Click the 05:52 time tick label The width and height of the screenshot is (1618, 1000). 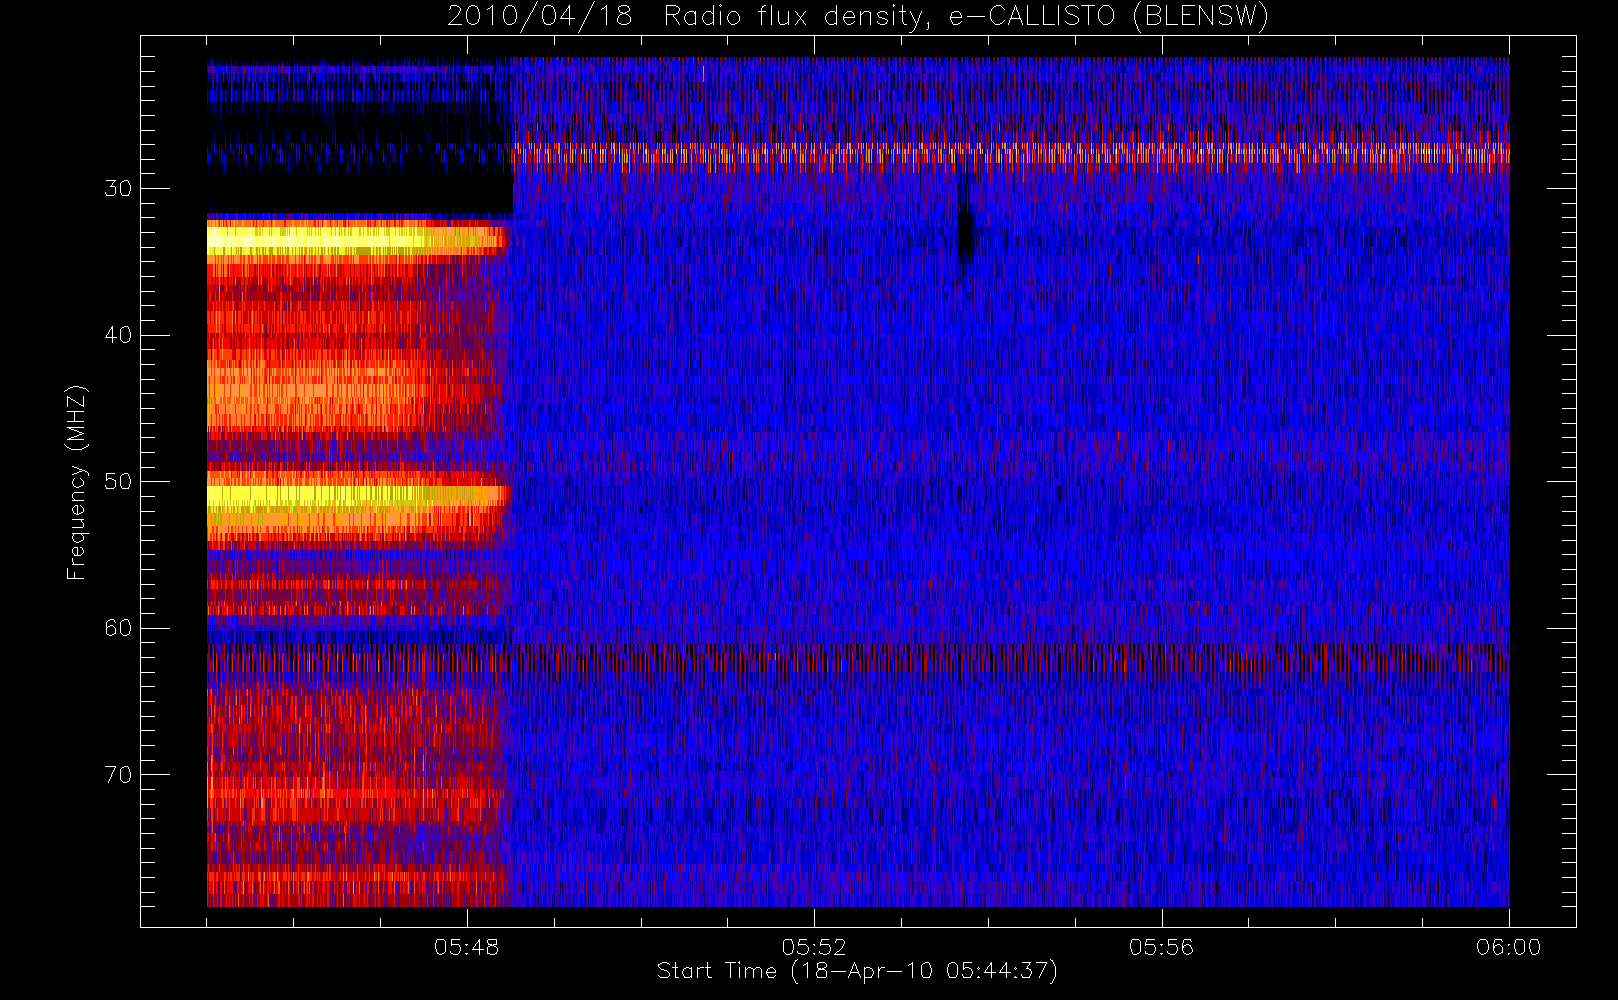click(814, 947)
